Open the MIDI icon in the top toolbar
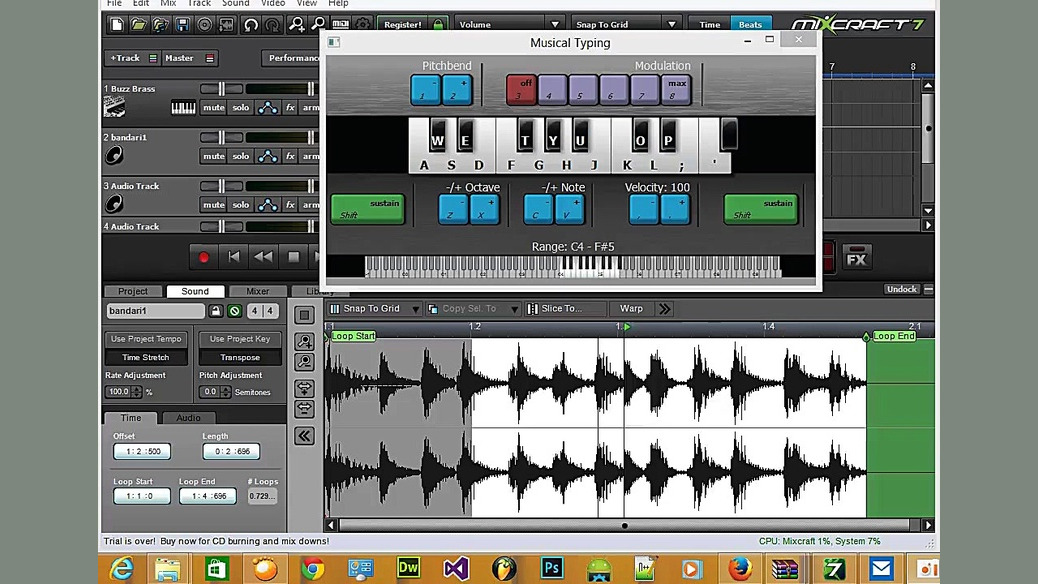The image size is (1038, 584). (341, 24)
